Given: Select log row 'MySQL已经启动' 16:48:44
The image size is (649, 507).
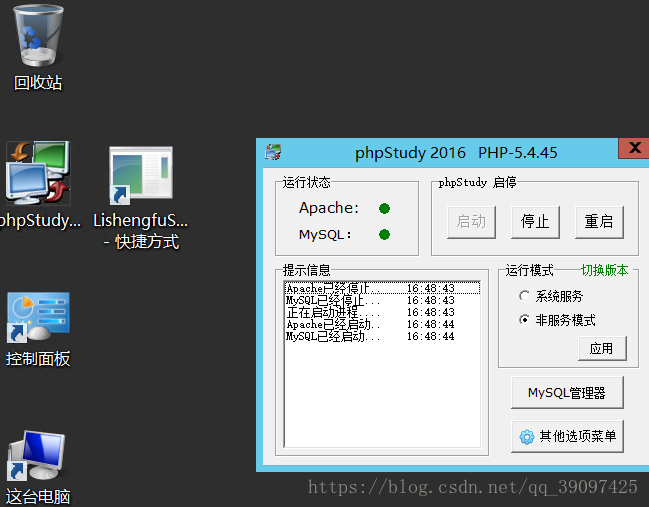Looking at the screenshot, I should (x=382, y=336).
